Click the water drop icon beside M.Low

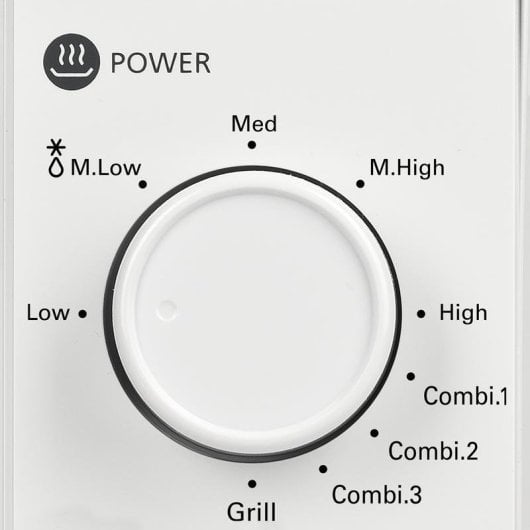pos(56,168)
